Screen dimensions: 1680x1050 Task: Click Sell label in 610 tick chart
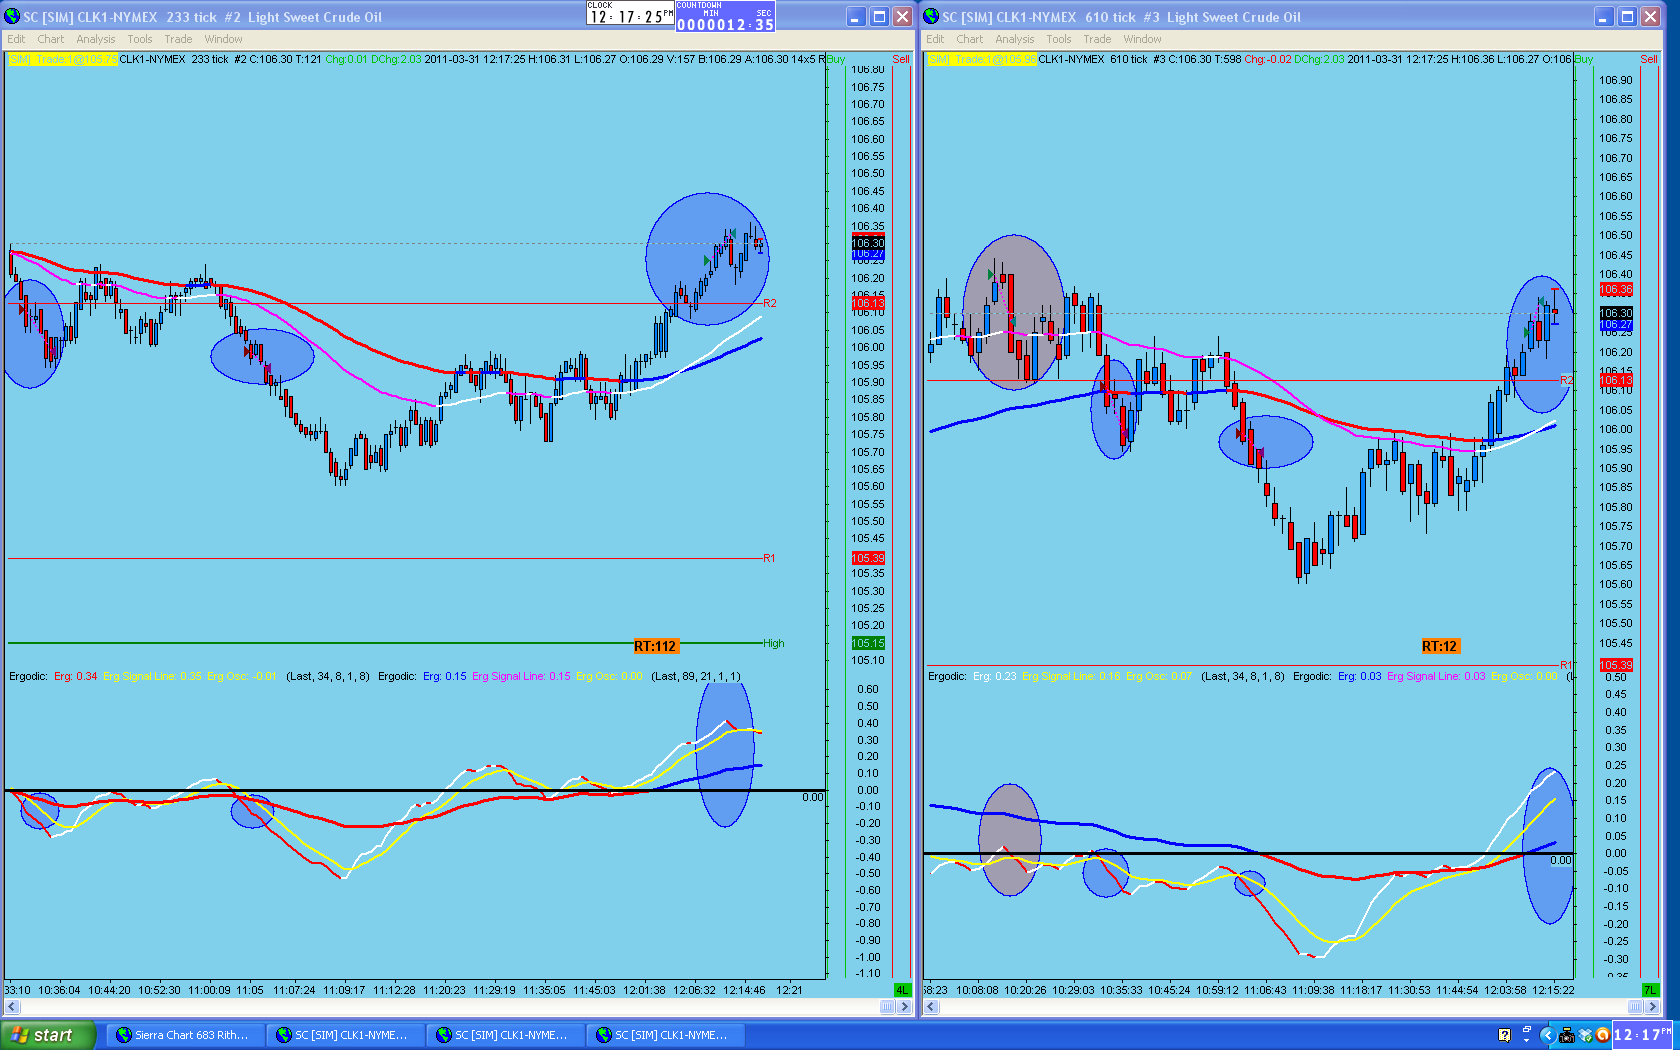pos(1649,59)
